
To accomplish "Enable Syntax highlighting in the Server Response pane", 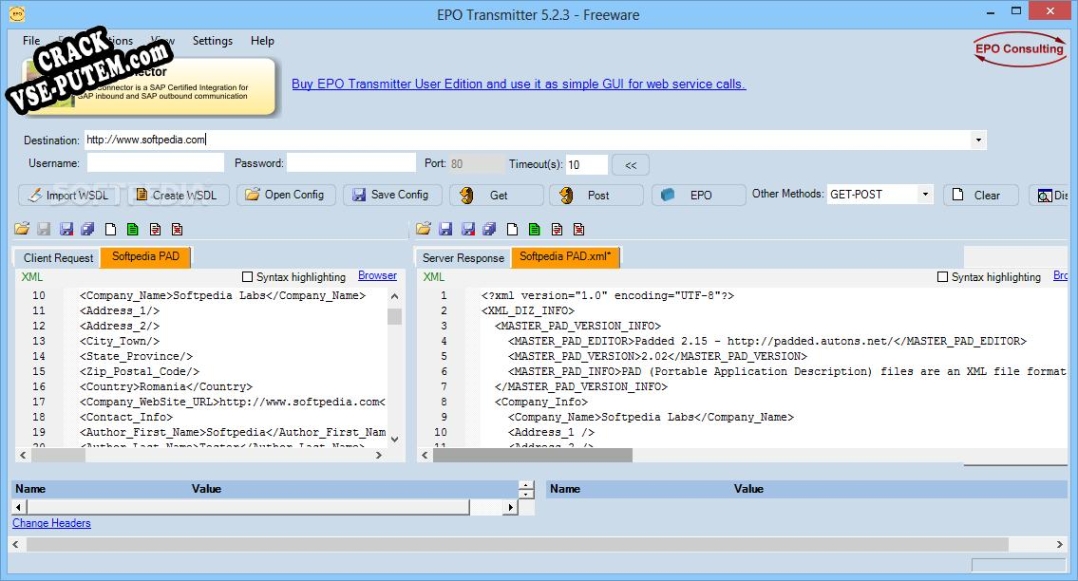I will 943,277.
